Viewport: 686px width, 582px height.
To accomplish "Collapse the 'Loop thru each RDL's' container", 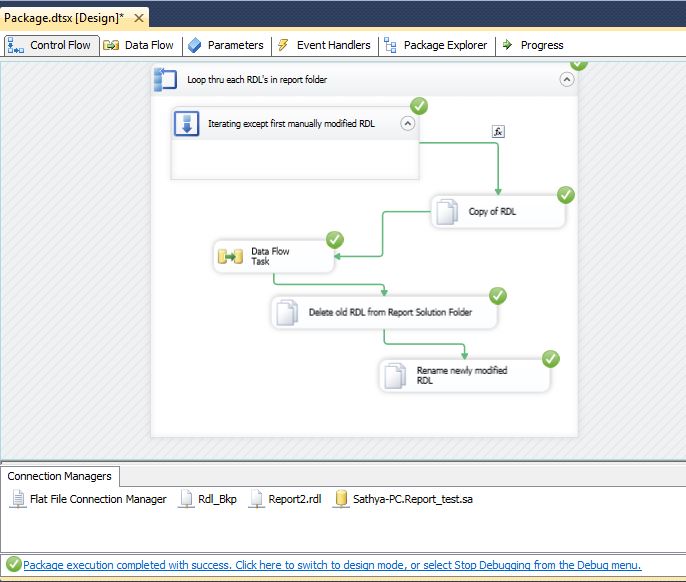I will [x=567, y=80].
